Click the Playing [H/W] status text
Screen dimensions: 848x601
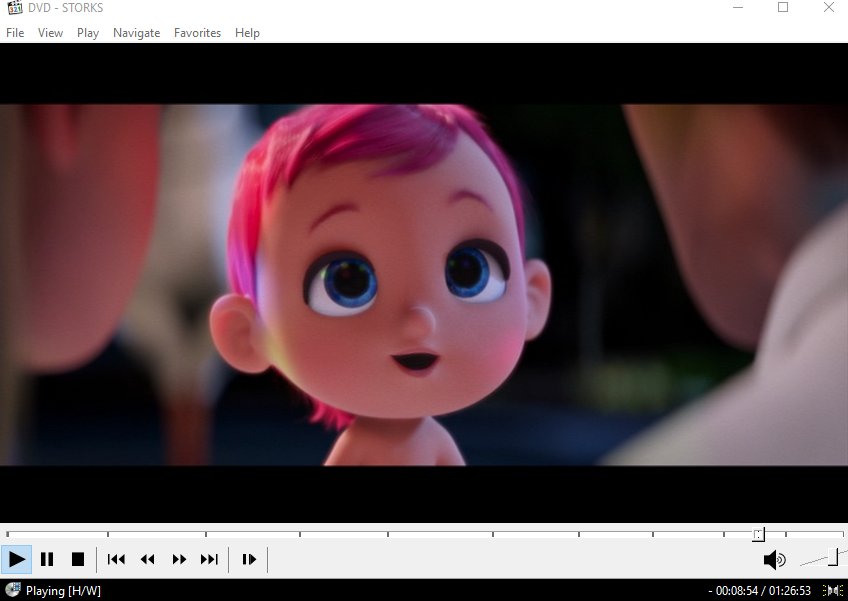click(63, 591)
